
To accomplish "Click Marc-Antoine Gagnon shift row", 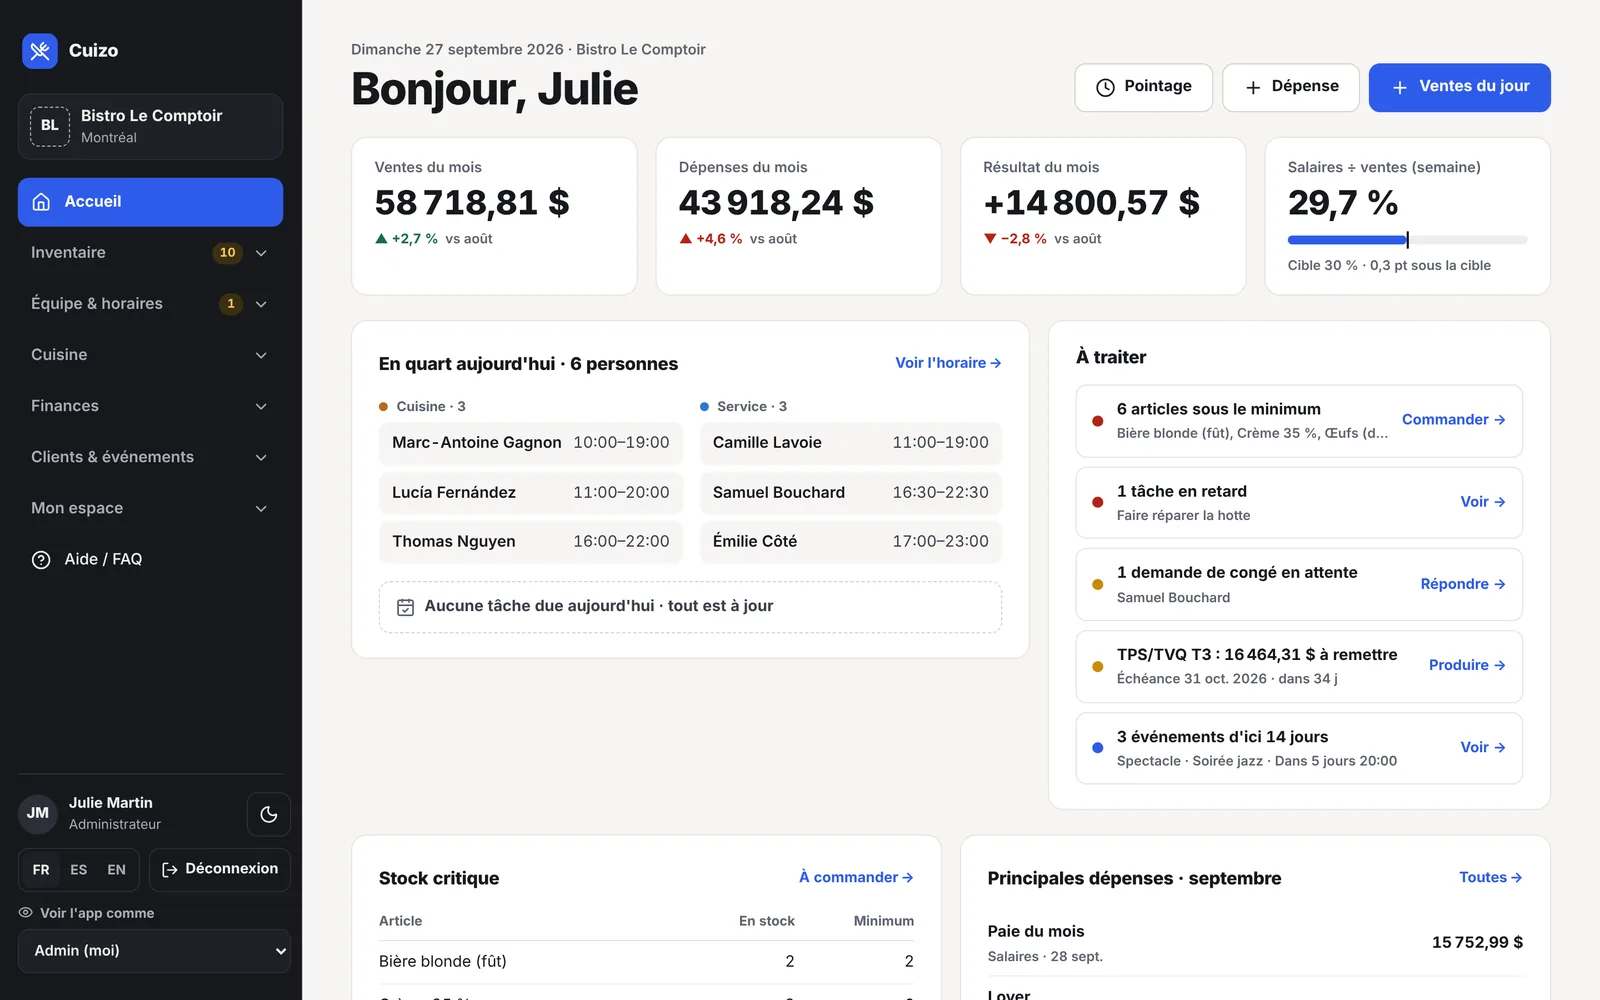I will coord(531,443).
